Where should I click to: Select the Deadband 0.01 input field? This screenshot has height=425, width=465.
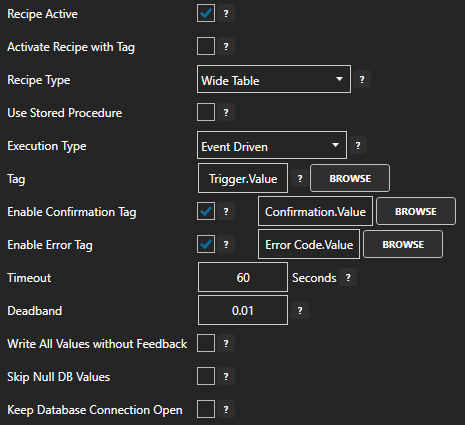coord(243,310)
